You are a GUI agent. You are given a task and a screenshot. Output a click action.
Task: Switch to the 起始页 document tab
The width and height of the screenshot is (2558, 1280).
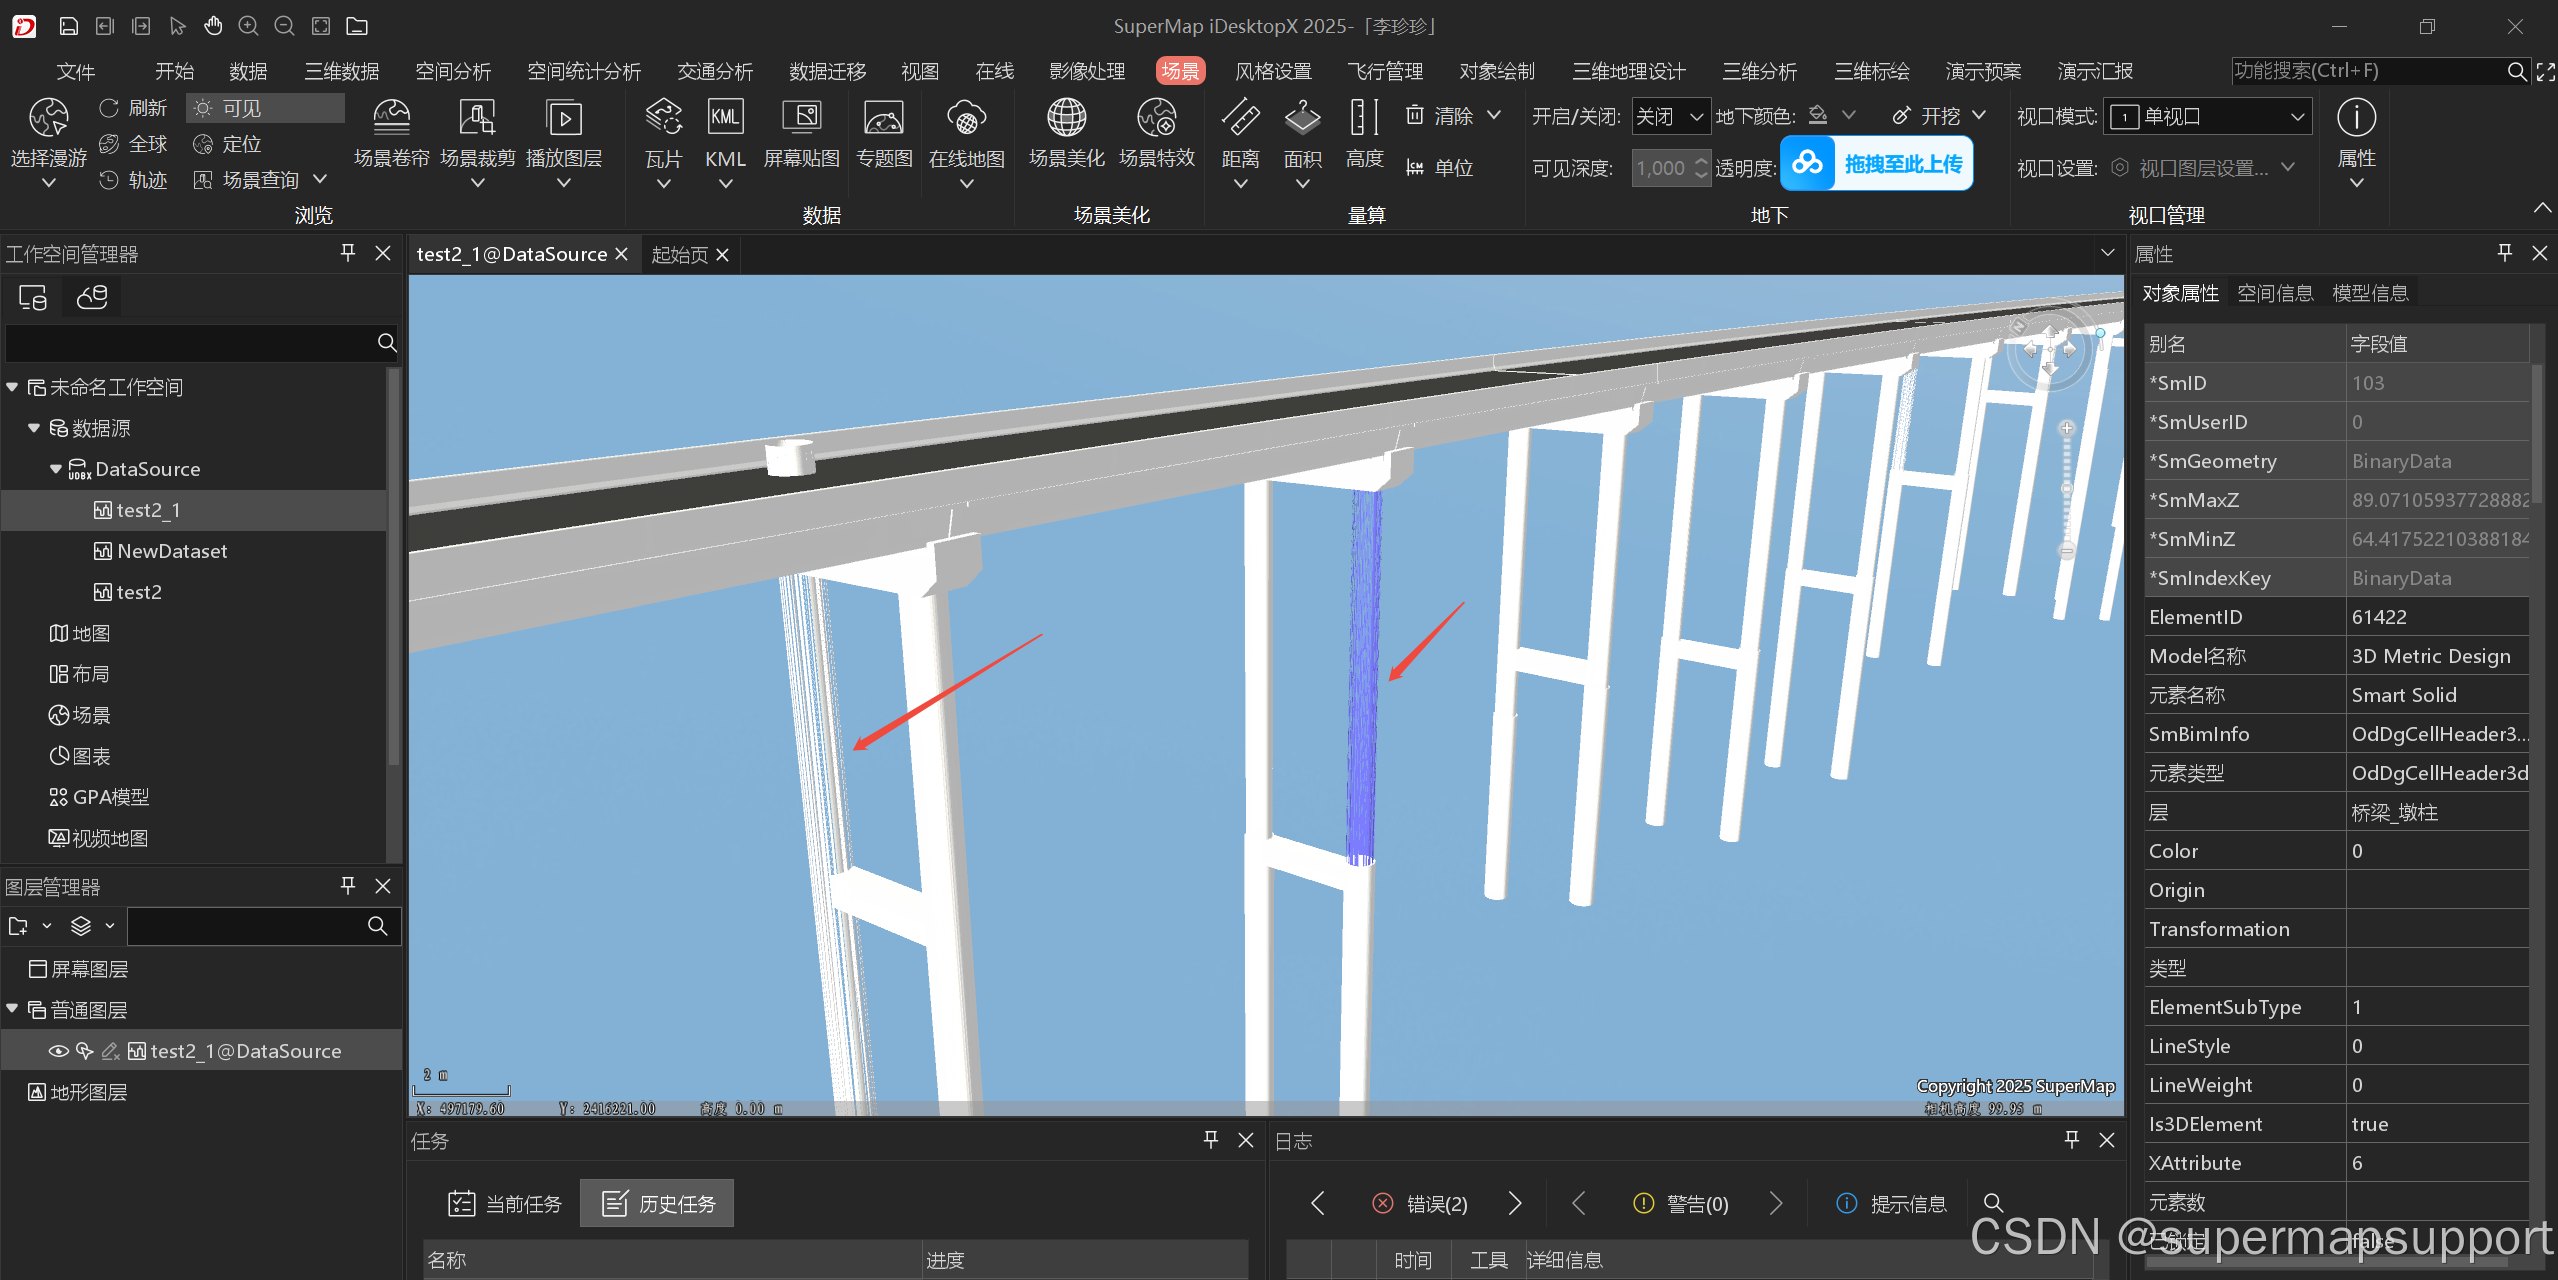[680, 255]
